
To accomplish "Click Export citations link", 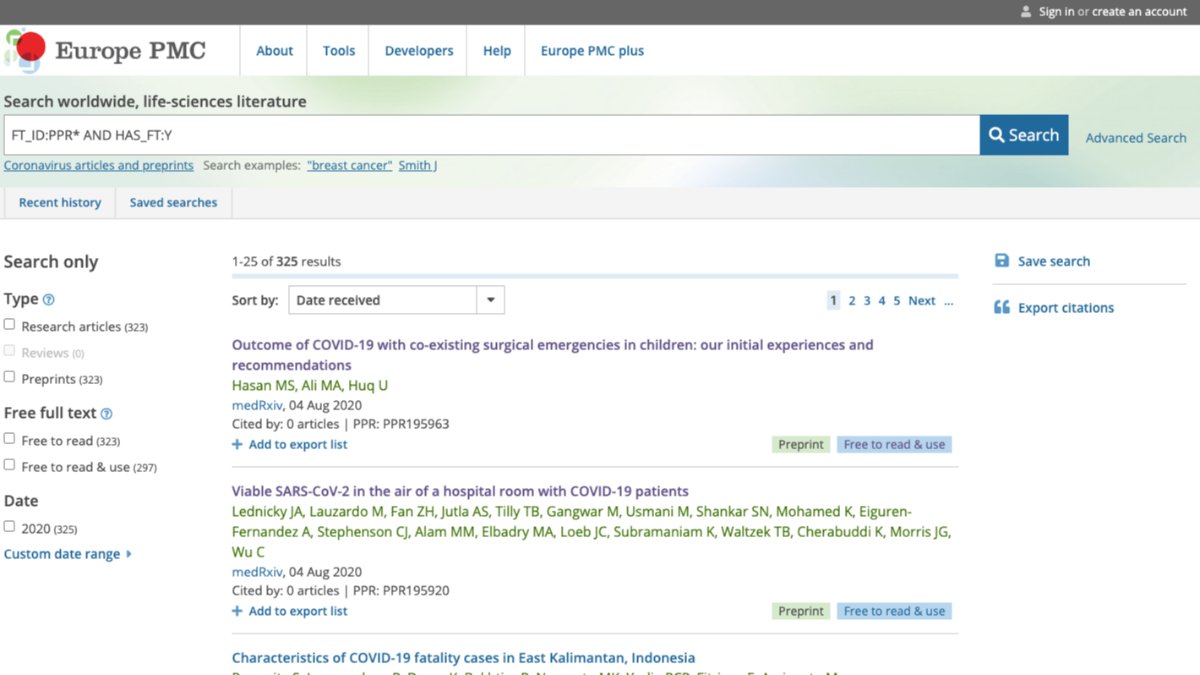I will click(x=1066, y=308).
